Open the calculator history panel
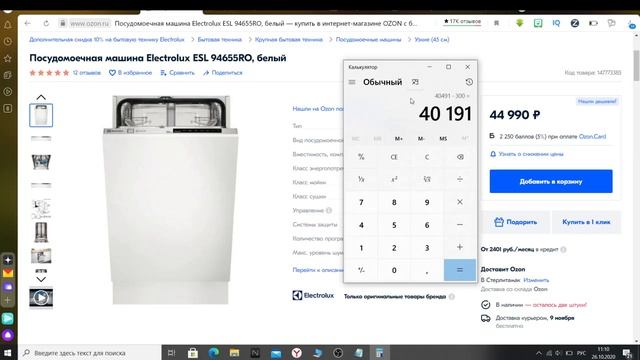640x360 pixels. [469, 82]
